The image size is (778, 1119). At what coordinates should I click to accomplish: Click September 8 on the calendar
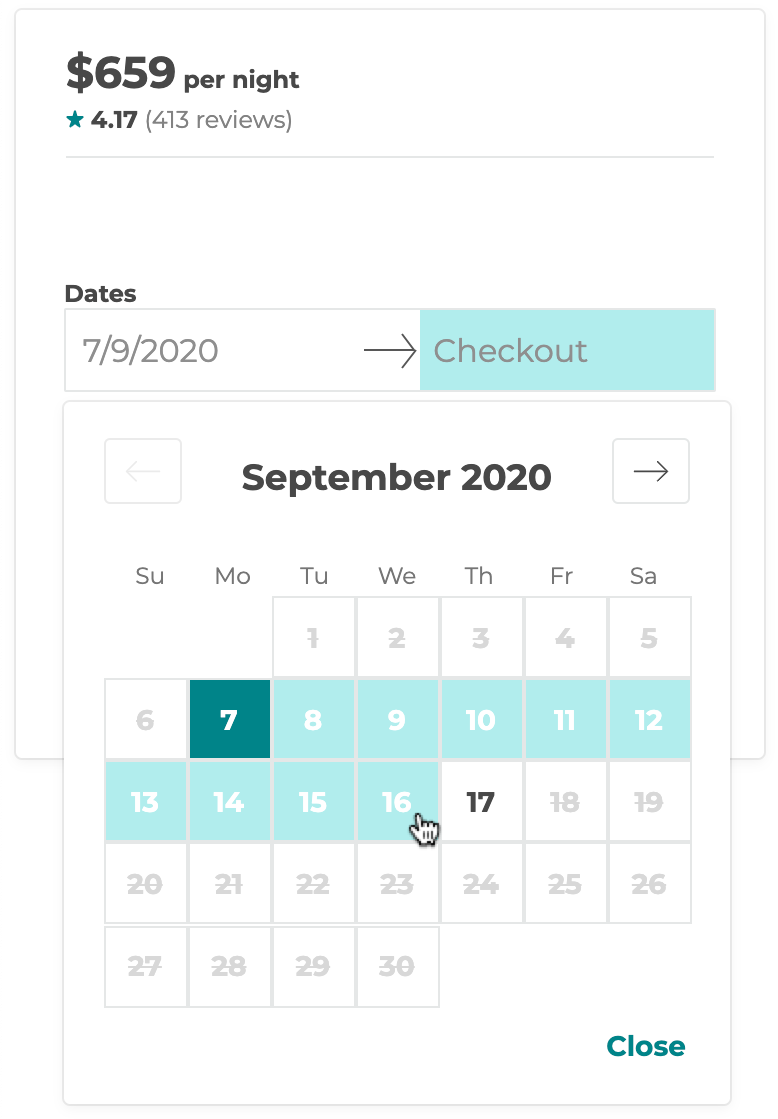(313, 719)
